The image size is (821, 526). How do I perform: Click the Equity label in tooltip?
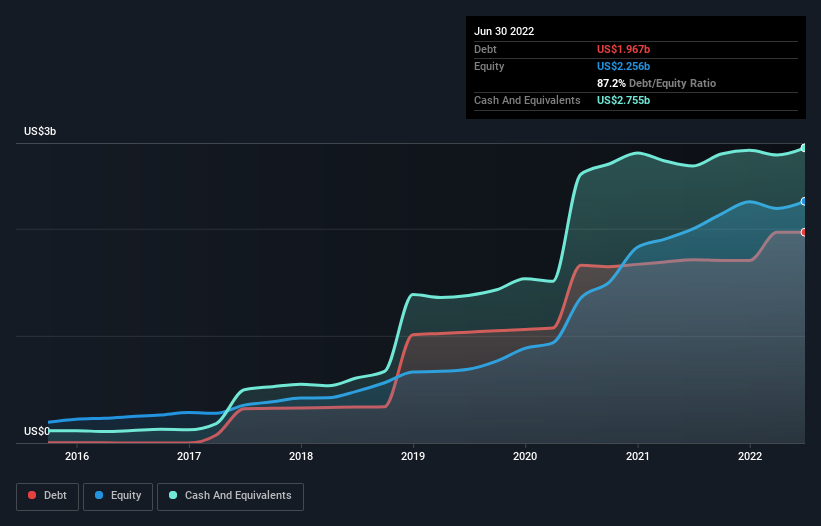(x=489, y=66)
